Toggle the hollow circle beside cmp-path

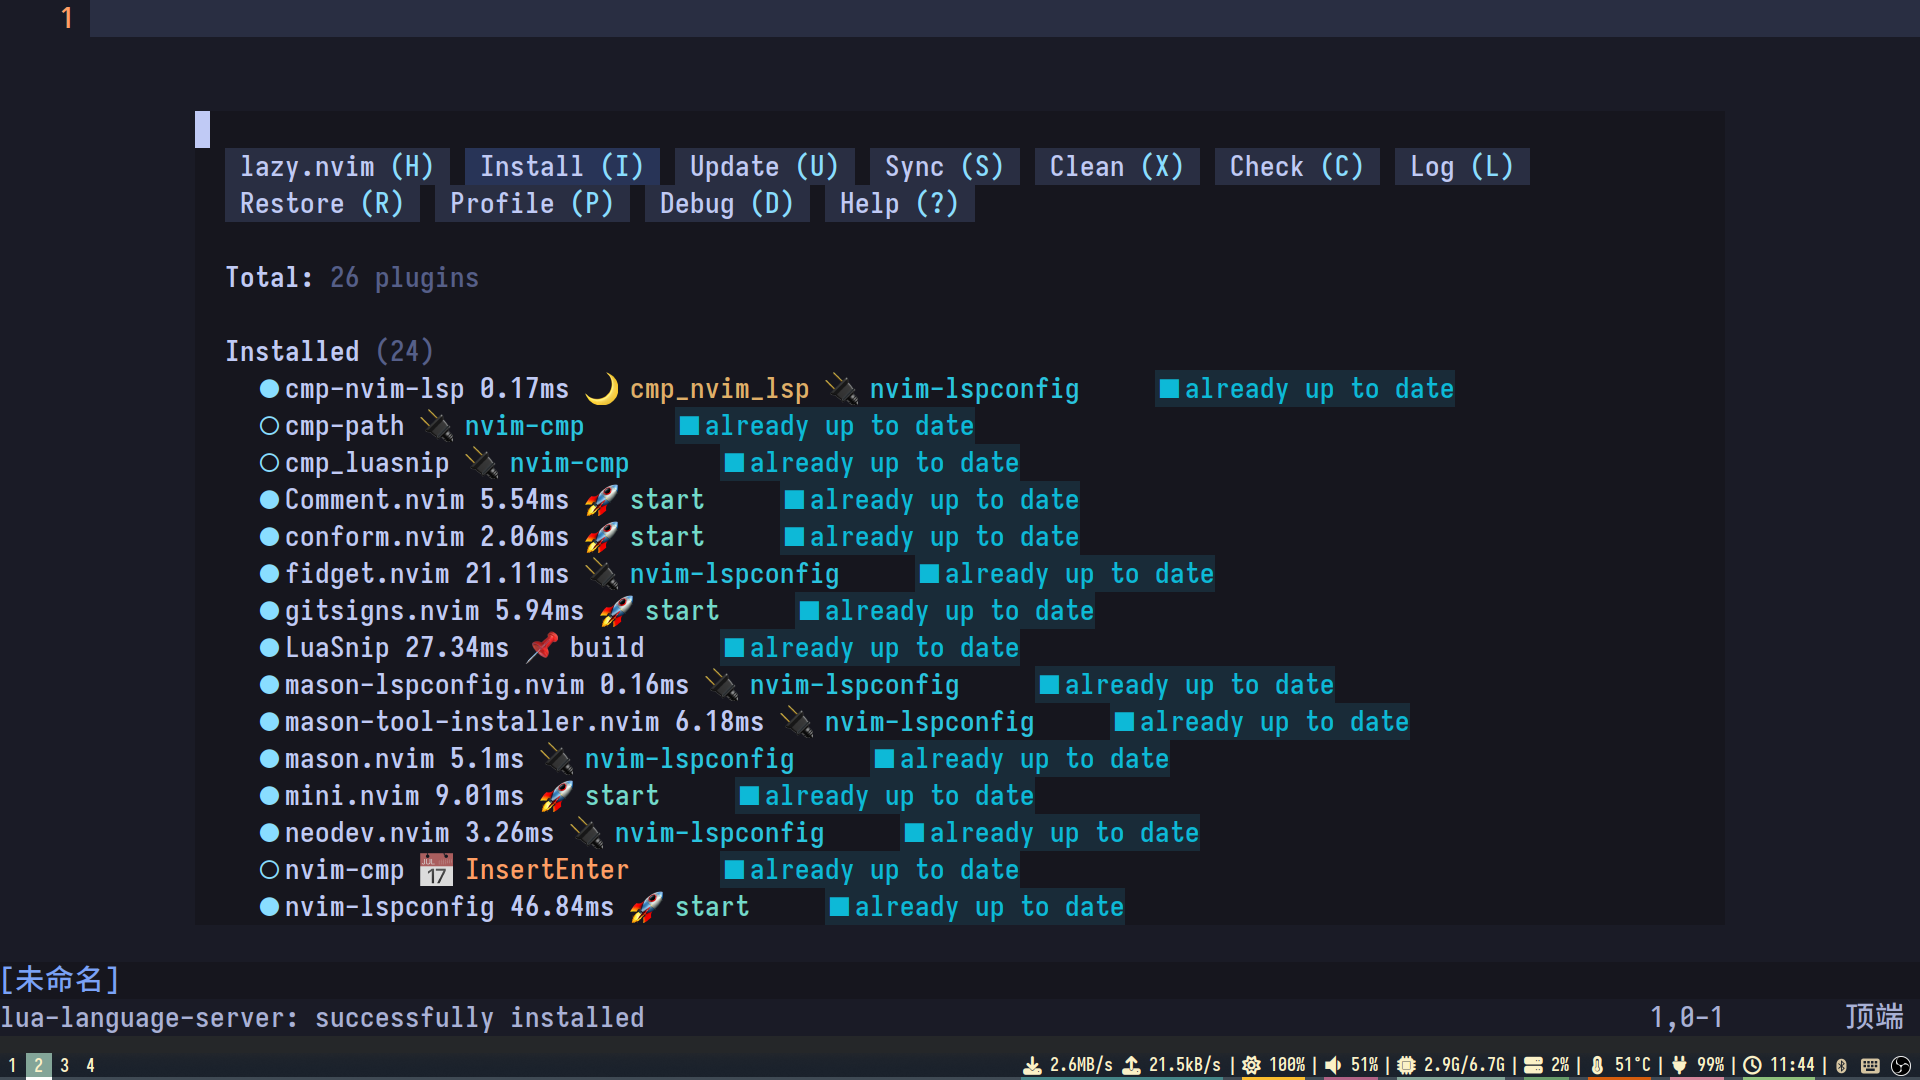(x=269, y=426)
